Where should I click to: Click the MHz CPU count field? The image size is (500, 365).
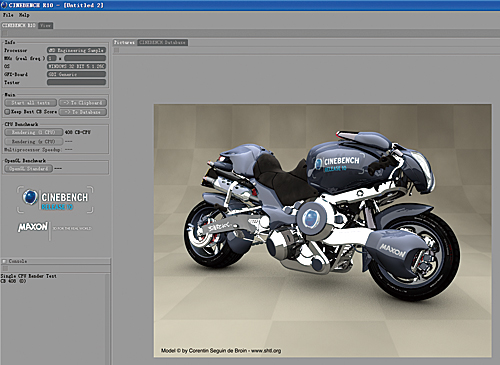tap(51, 58)
